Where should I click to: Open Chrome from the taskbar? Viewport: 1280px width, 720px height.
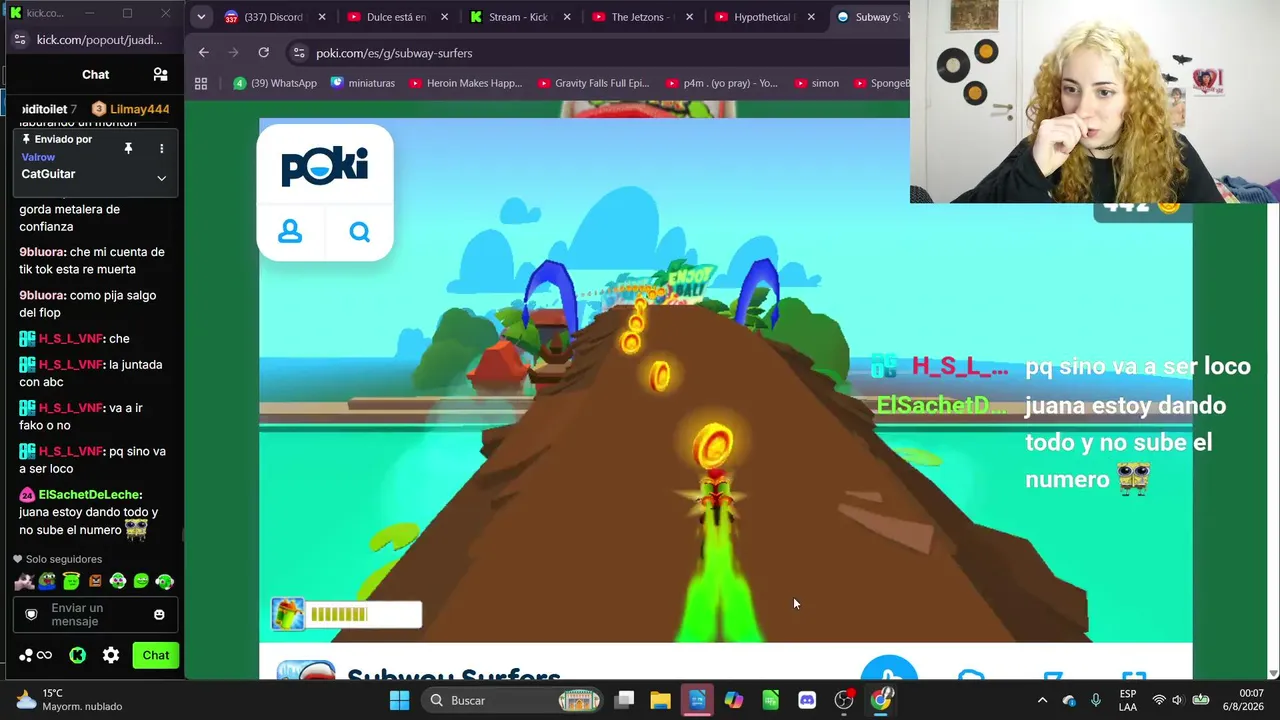(880, 700)
